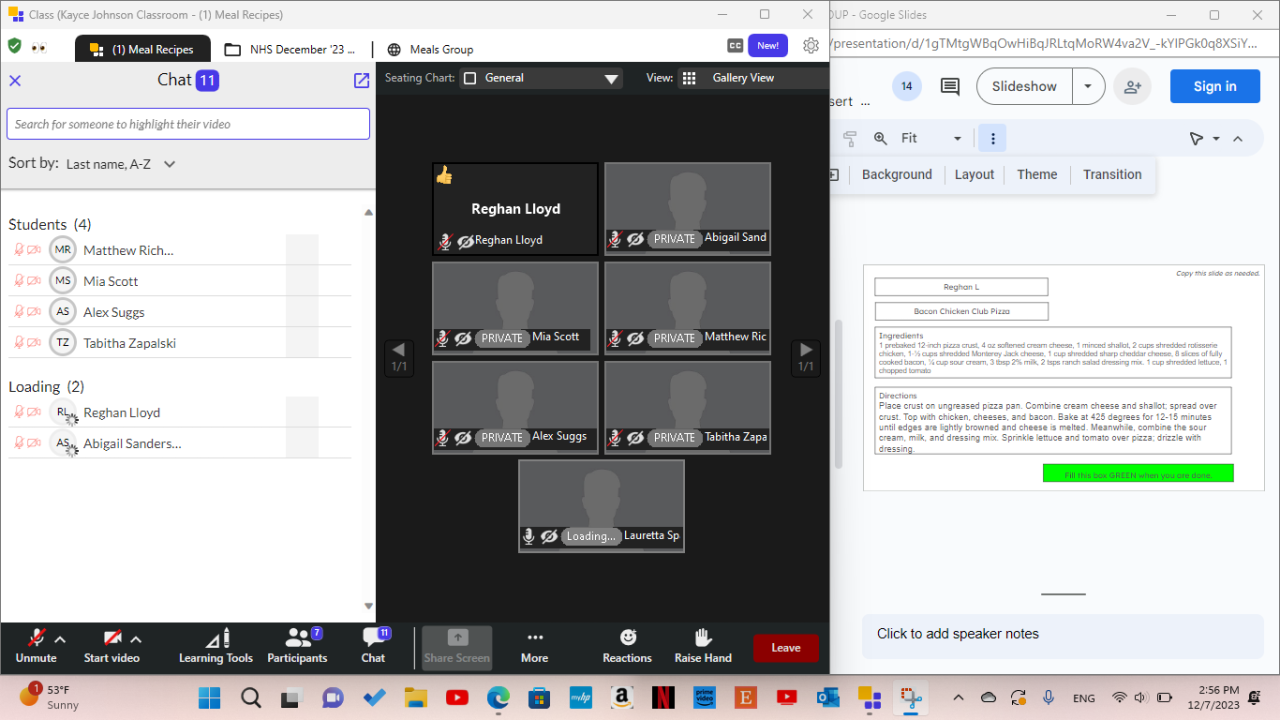Close the Chat panel with X
Image resolution: width=1280 pixels, height=720 pixels.
[15, 81]
